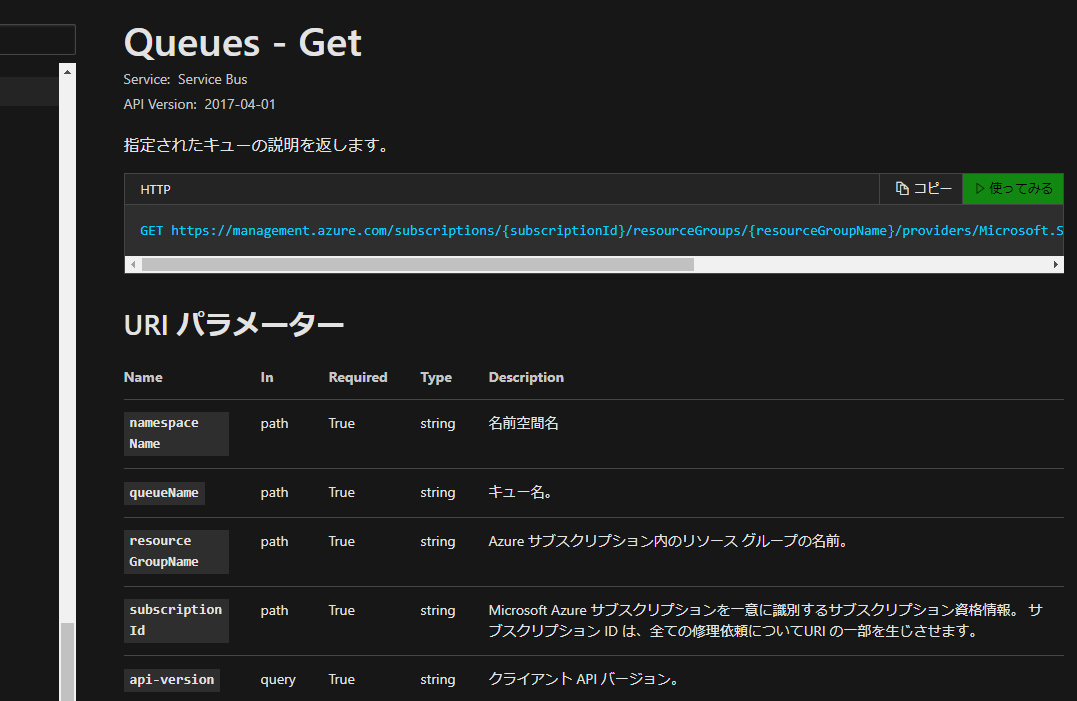Click the Required column header
1077x701 pixels.
coord(358,378)
